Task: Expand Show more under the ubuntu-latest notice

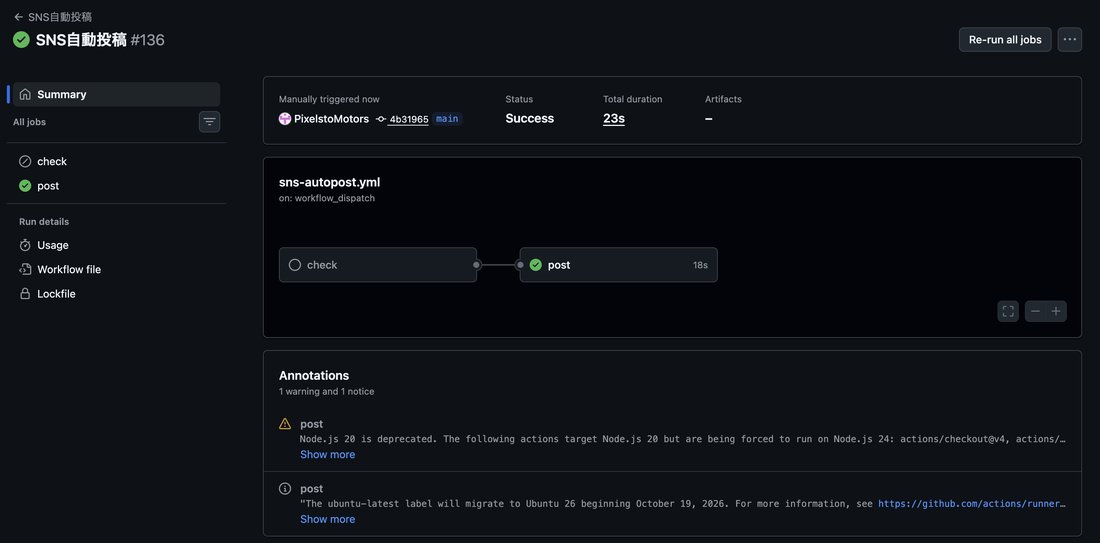Action: click(x=328, y=519)
